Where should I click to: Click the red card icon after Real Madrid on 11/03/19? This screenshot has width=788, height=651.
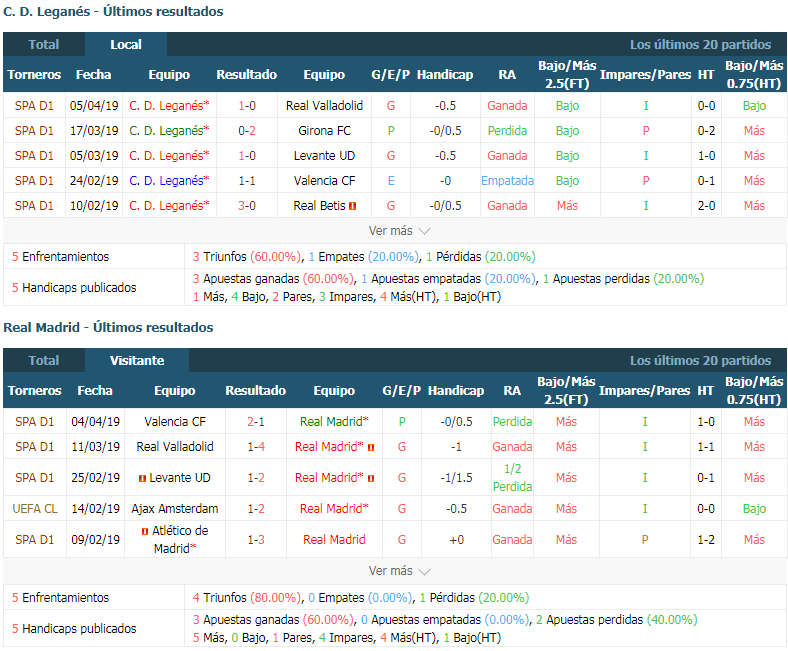click(371, 447)
